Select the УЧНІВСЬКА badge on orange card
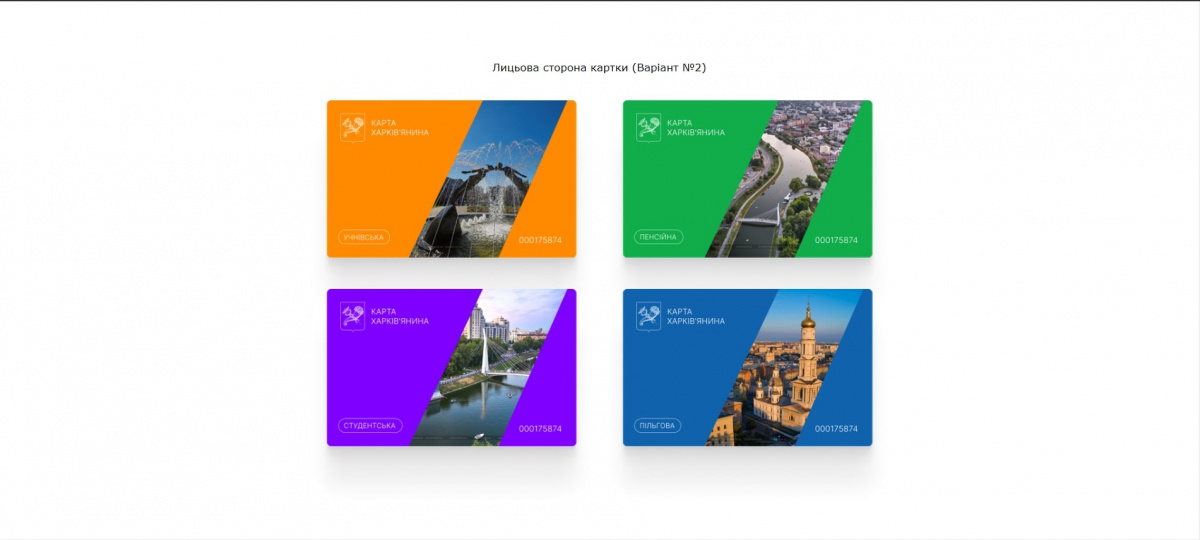Image resolution: width=1200 pixels, height=540 pixels. 363,237
